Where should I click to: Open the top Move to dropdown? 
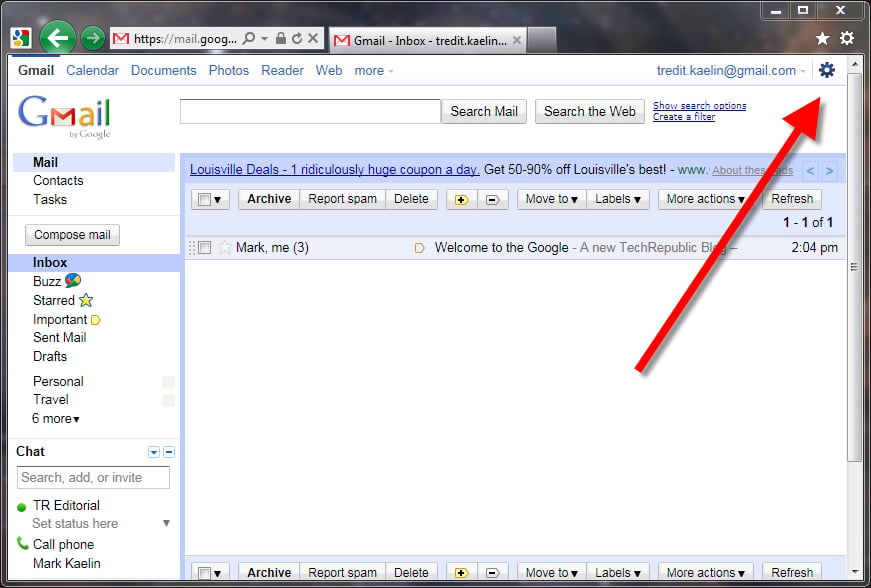pos(552,199)
